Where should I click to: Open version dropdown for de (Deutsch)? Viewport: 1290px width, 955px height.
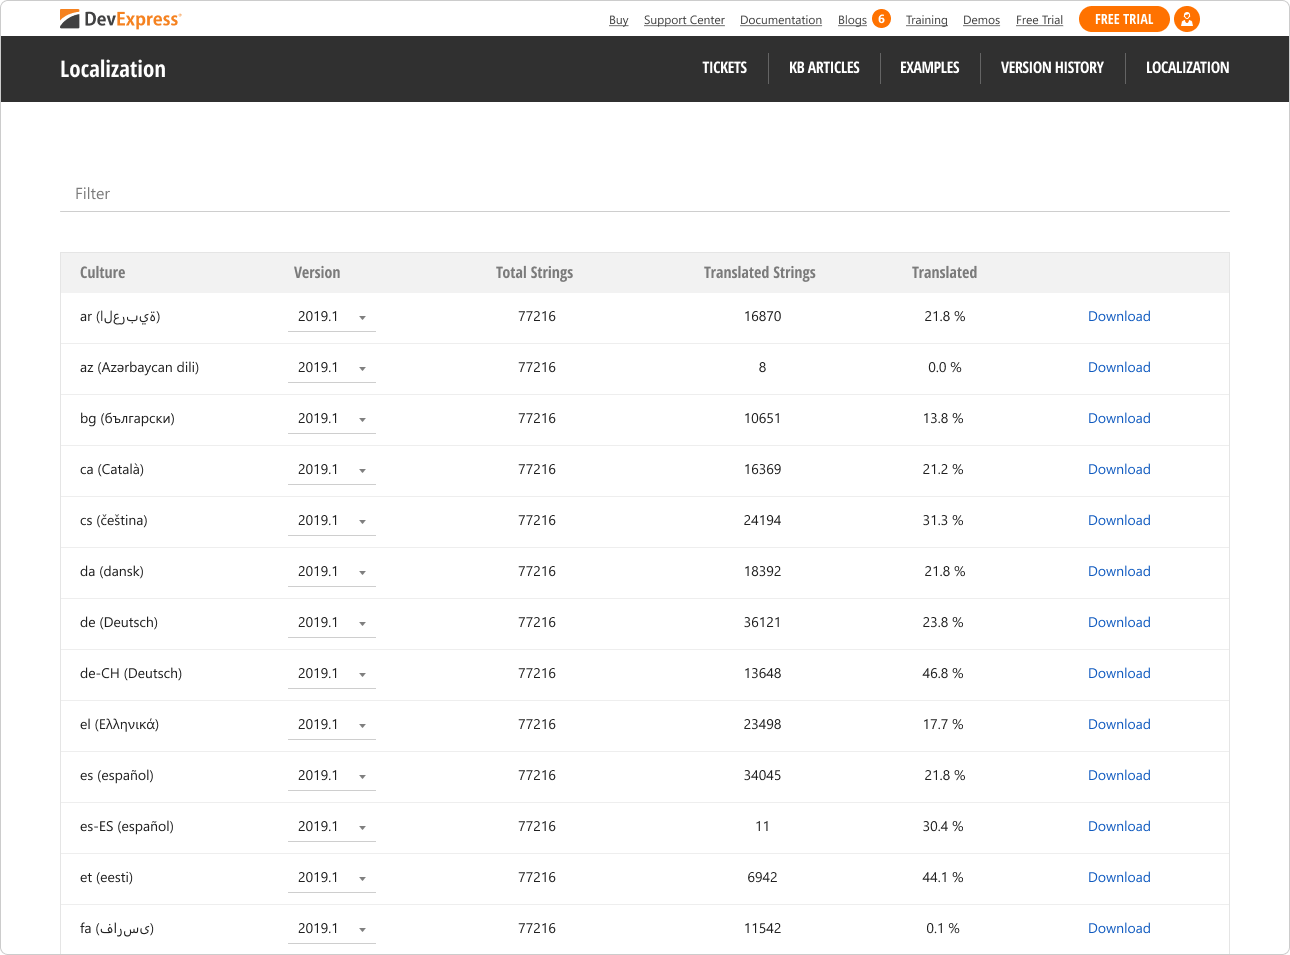pos(332,623)
